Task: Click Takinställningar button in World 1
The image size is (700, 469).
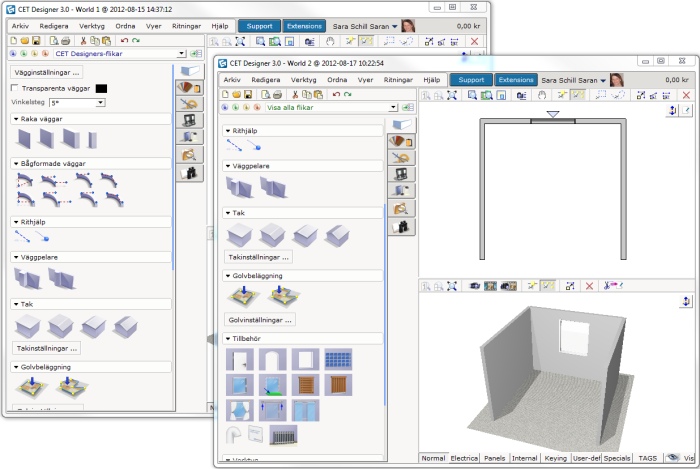Action: click(46, 348)
